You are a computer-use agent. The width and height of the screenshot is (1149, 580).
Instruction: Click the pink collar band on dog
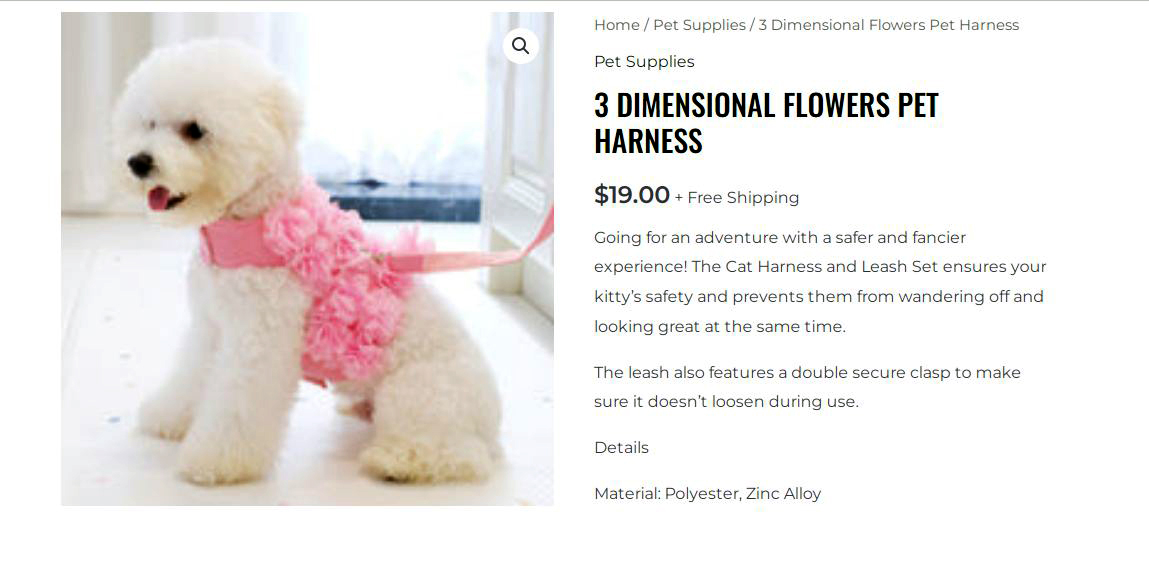pos(234,243)
